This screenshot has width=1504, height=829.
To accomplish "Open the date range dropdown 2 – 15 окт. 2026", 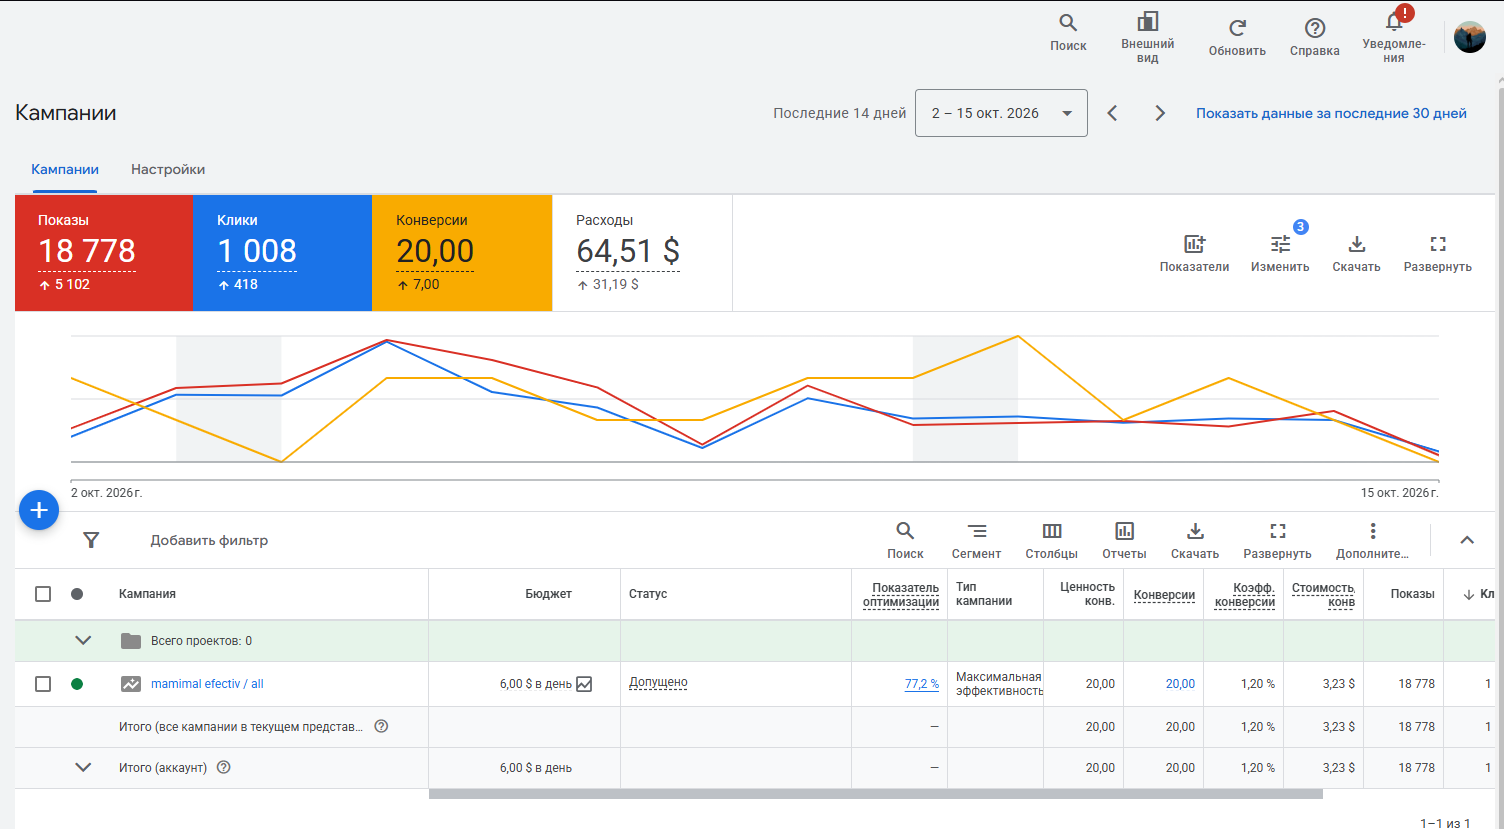I will click(1001, 113).
